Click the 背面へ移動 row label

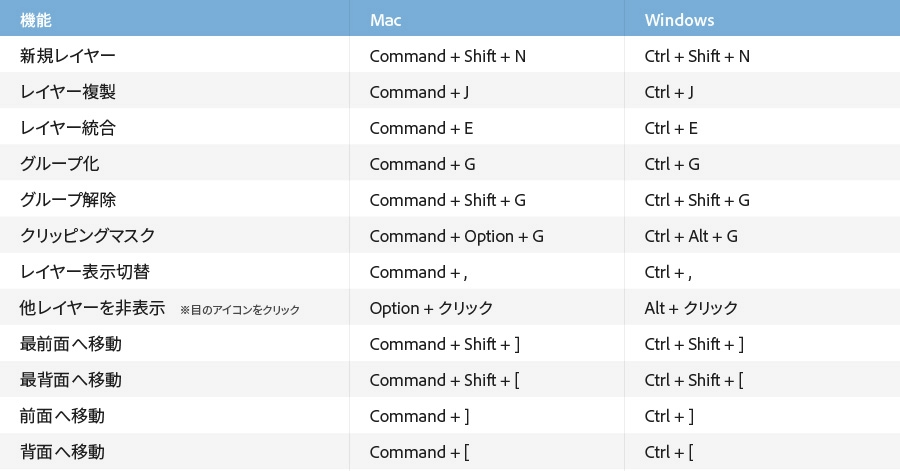(x=62, y=452)
